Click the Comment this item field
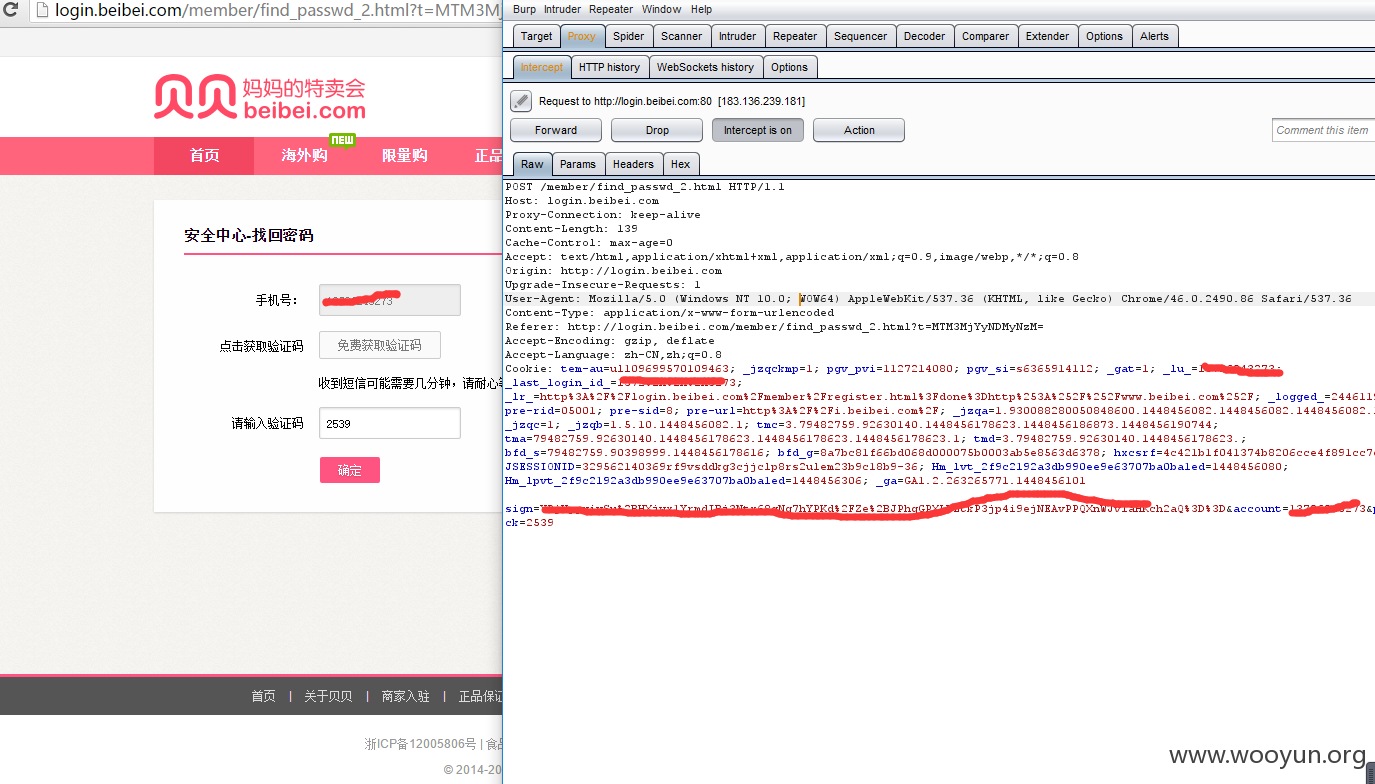Screen dimensions: 1375x784 click(x=1323, y=130)
